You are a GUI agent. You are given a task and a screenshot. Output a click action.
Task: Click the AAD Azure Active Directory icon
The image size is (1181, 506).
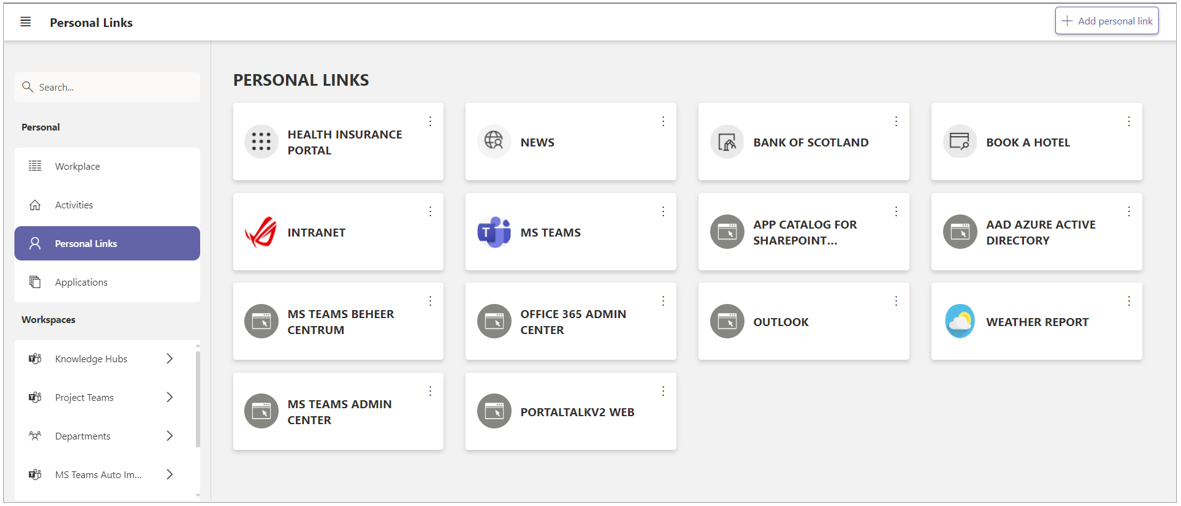(960, 232)
